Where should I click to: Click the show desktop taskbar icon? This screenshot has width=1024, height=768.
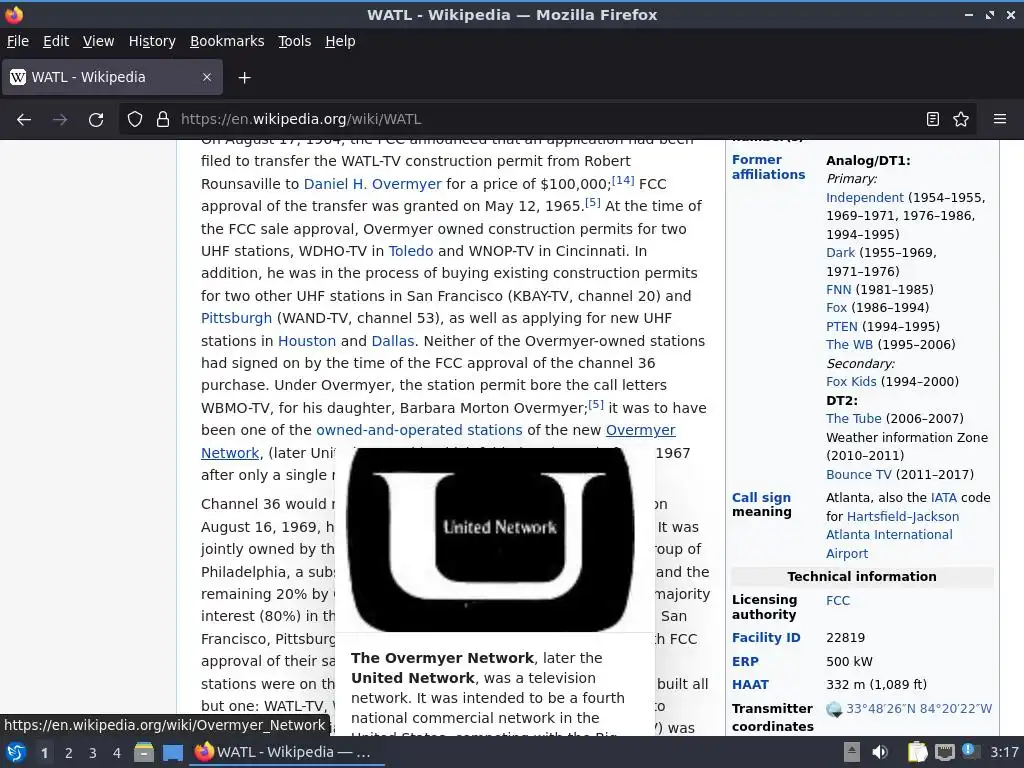tap(173, 752)
